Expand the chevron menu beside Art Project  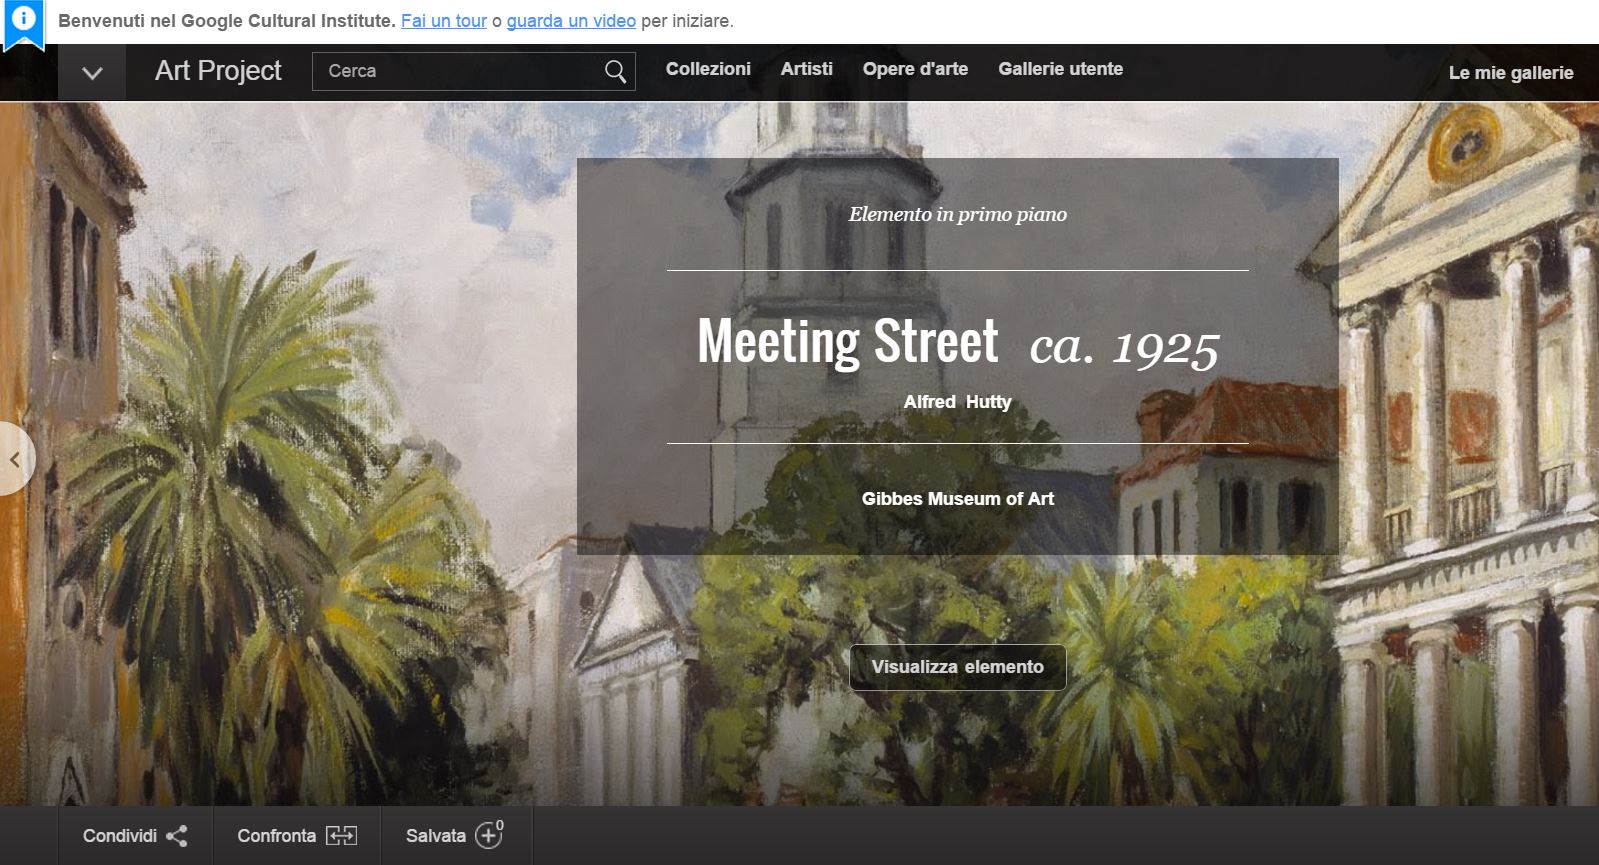[x=92, y=72]
